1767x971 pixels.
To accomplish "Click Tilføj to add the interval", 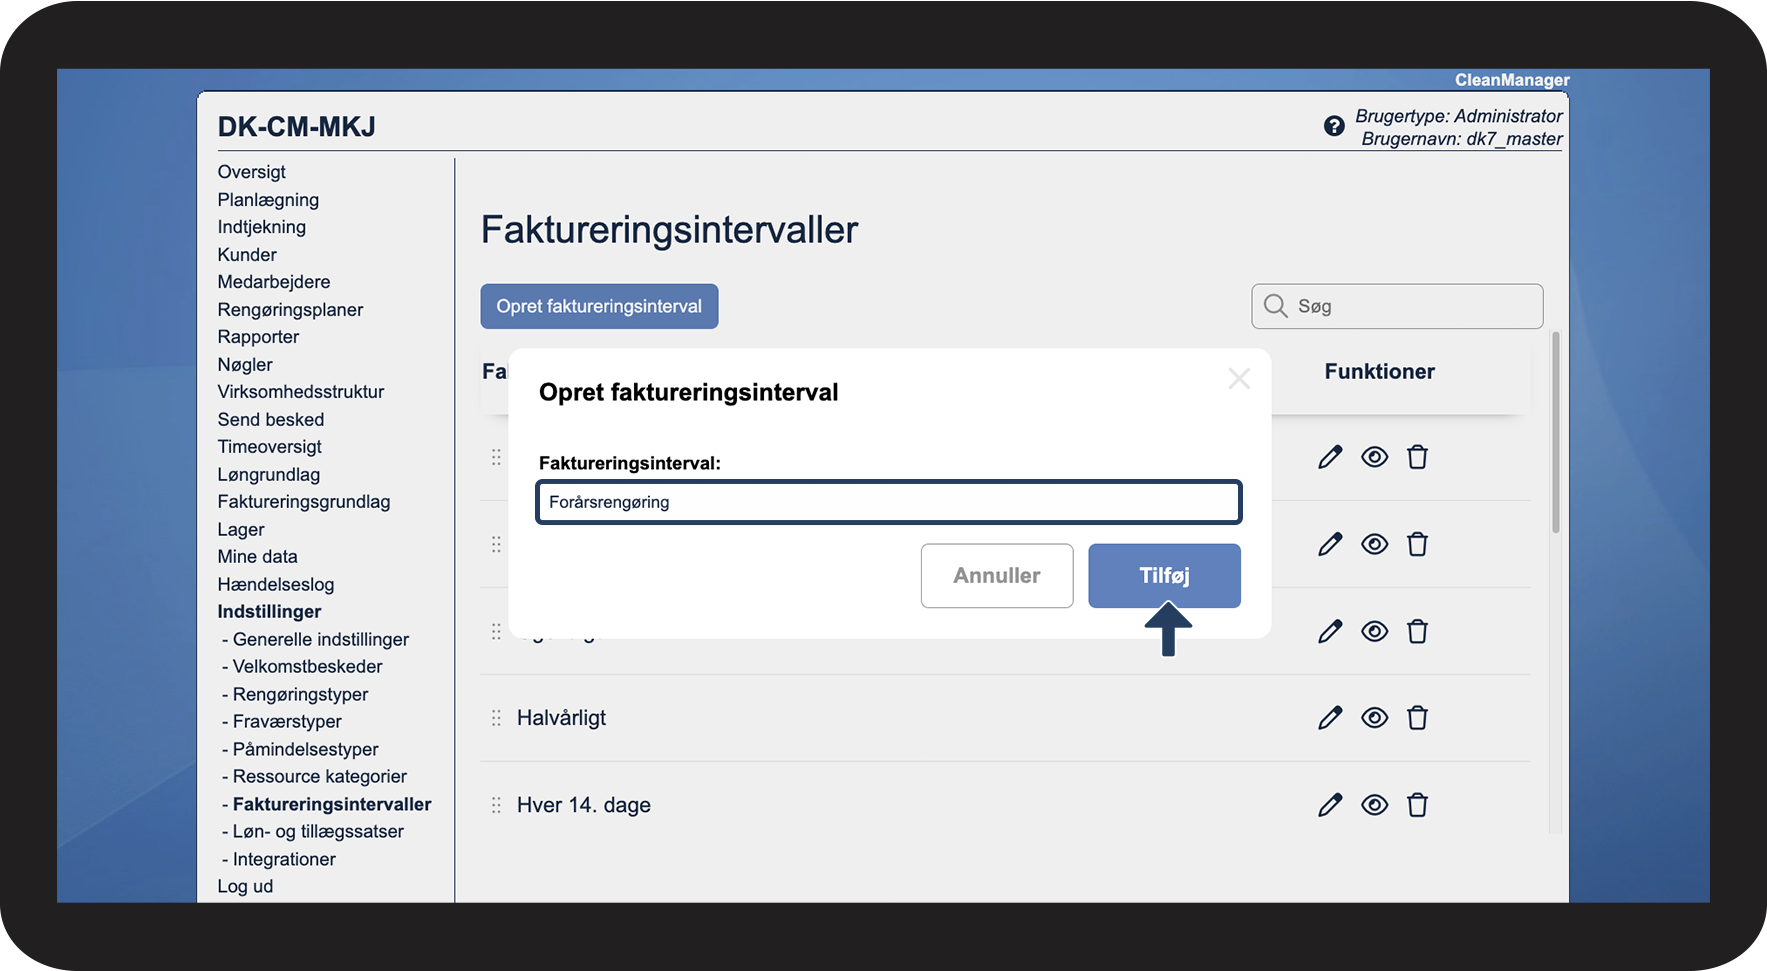I will [1164, 575].
